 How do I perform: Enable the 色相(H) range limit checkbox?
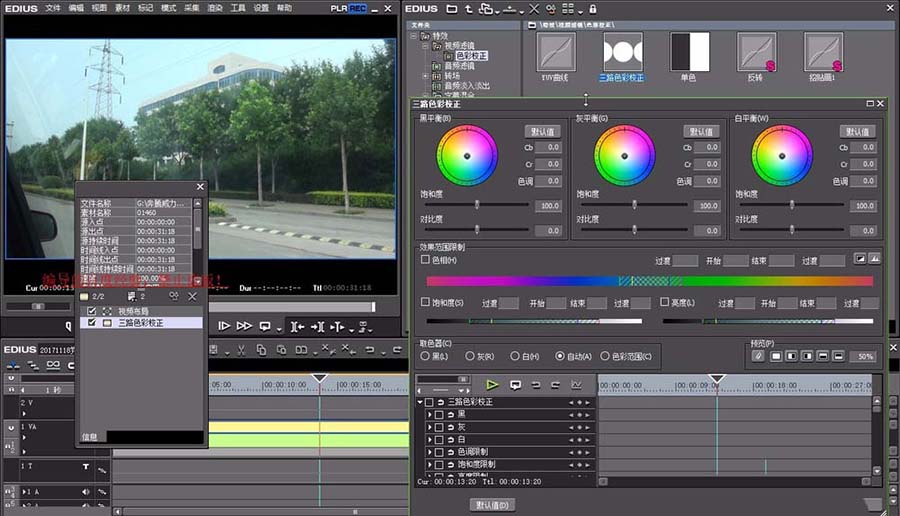click(425, 259)
